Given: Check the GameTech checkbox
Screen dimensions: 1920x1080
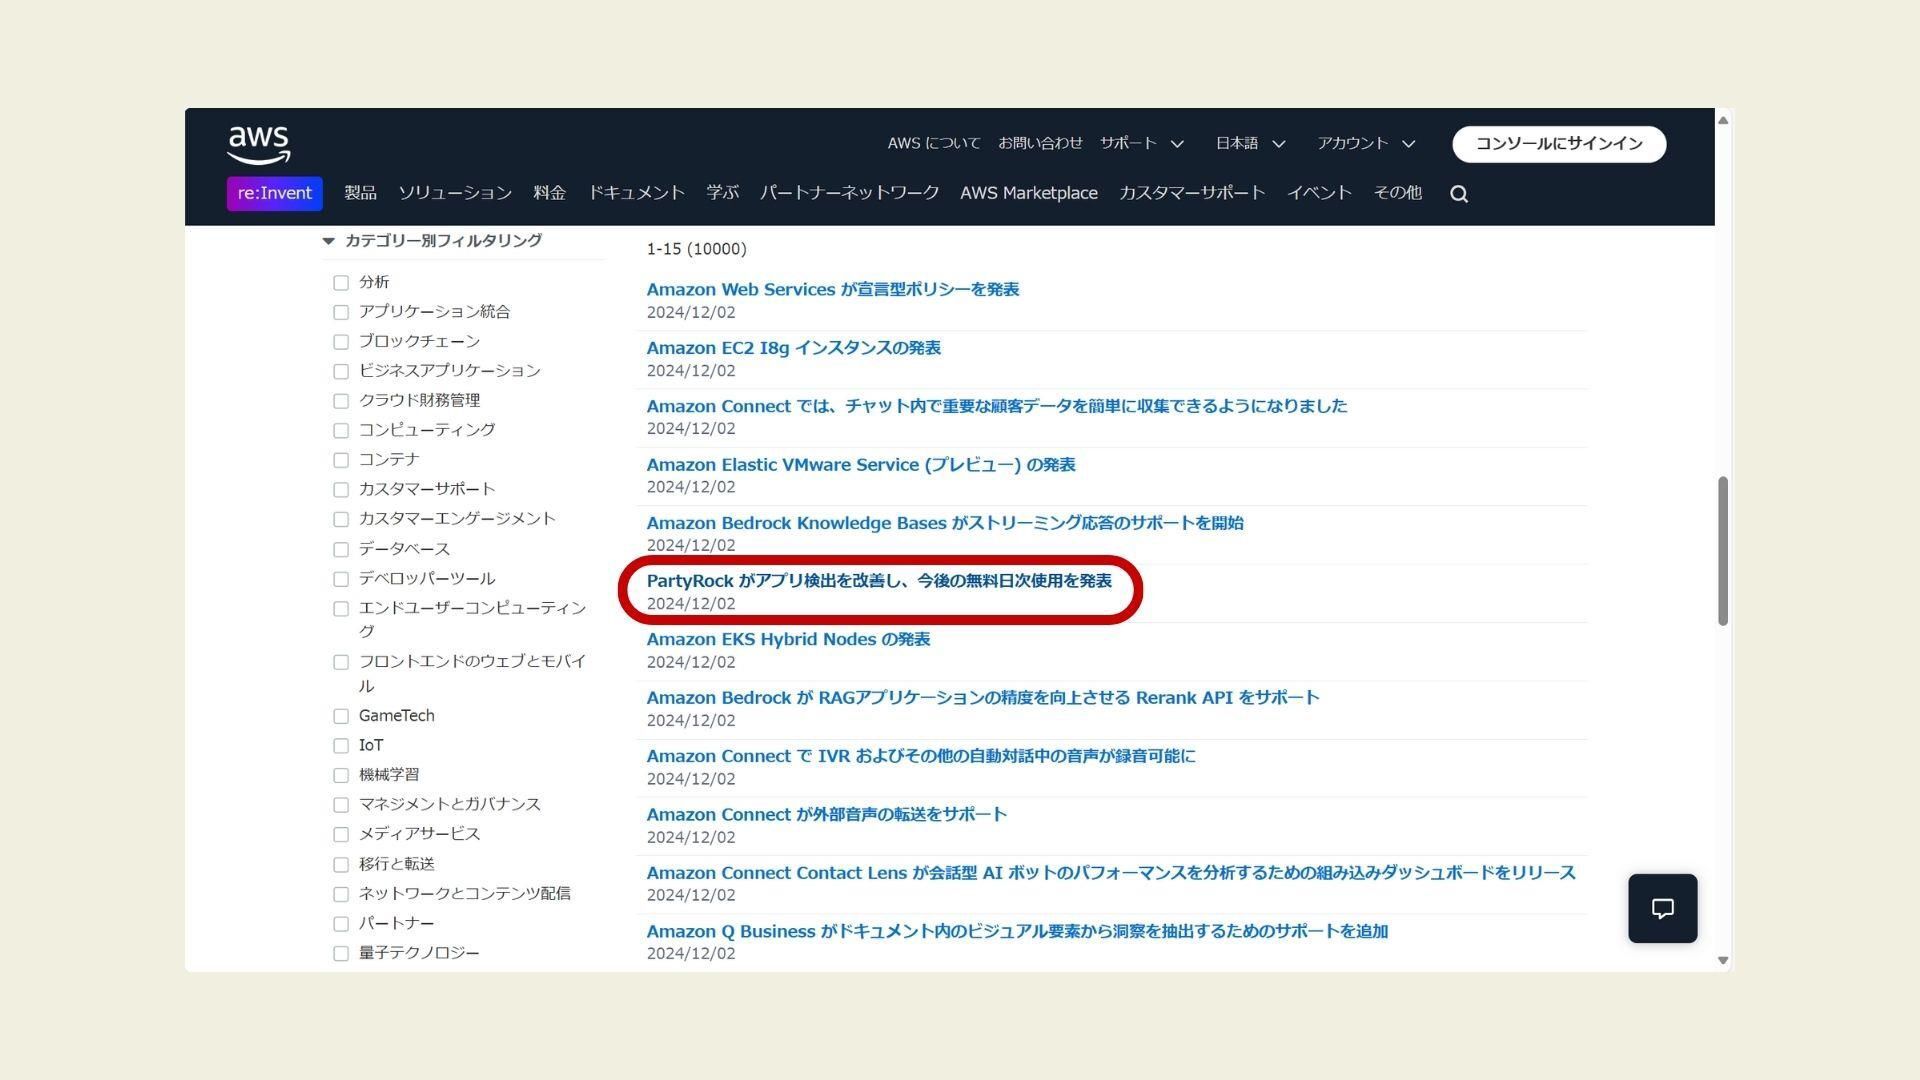Looking at the screenshot, I should [x=341, y=716].
